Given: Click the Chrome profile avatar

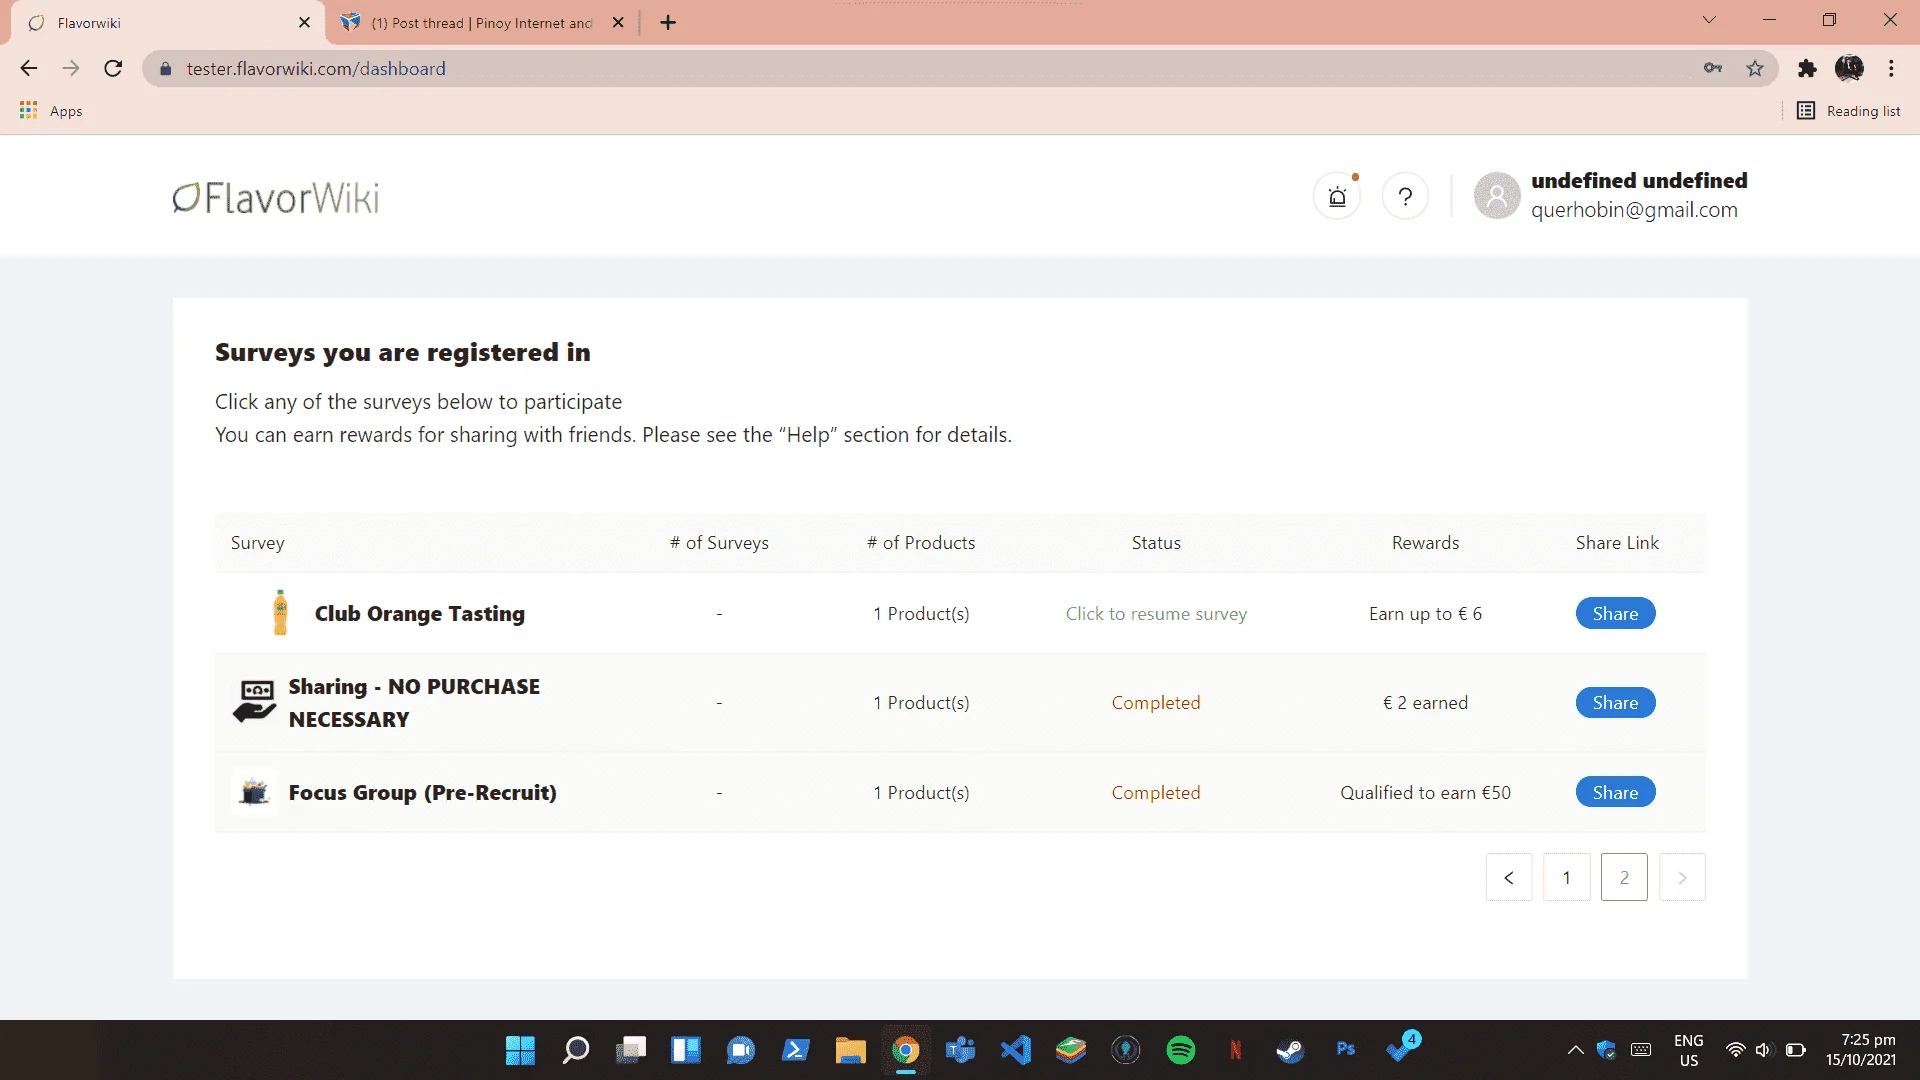Looking at the screenshot, I should click(1849, 68).
